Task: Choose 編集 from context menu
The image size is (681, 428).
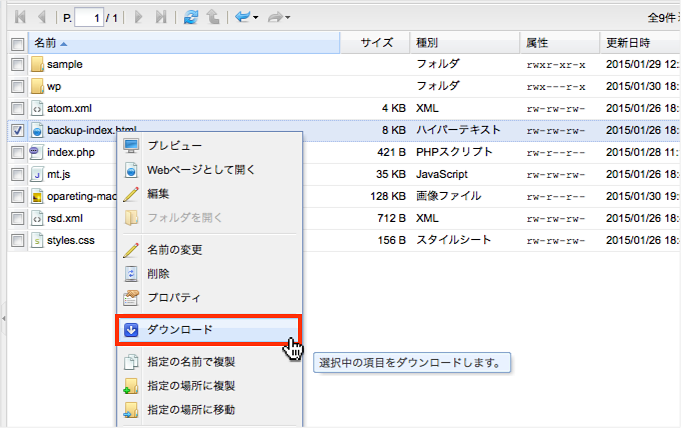Action: (209, 194)
